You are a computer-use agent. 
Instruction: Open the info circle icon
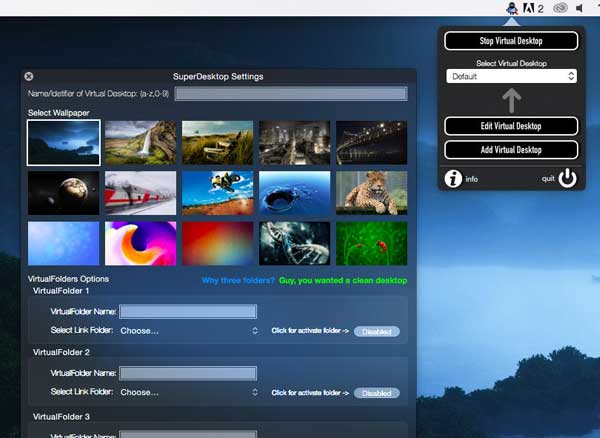(453, 179)
